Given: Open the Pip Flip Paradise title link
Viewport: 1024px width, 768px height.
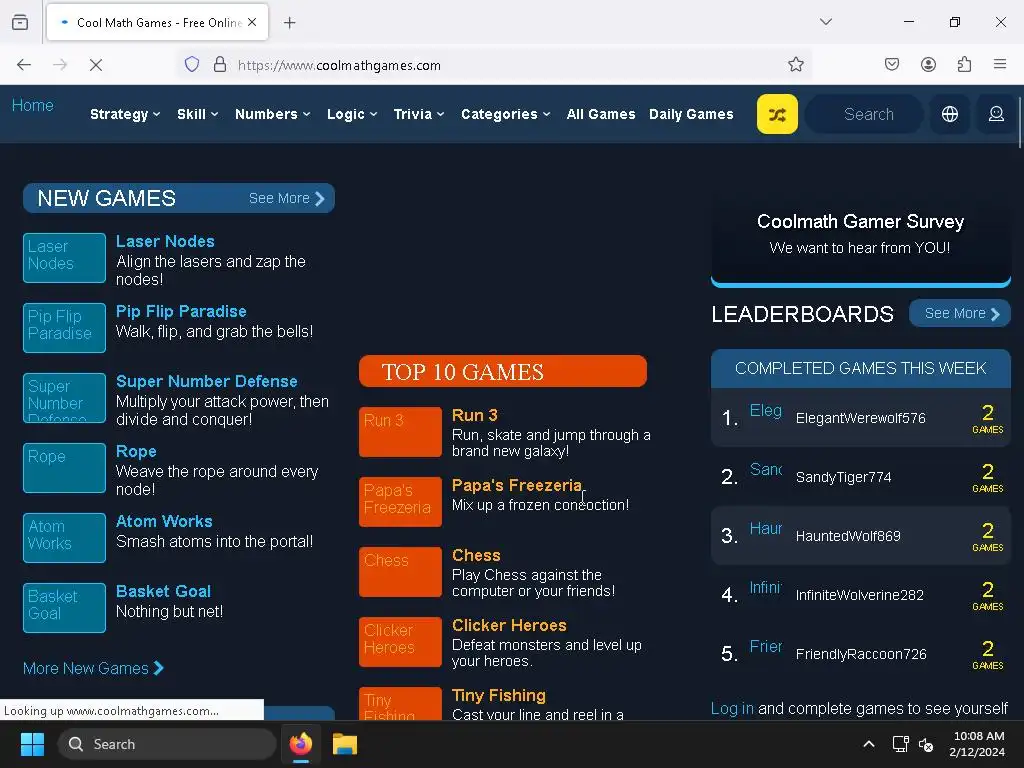Looking at the screenshot, I should point(181,311).
